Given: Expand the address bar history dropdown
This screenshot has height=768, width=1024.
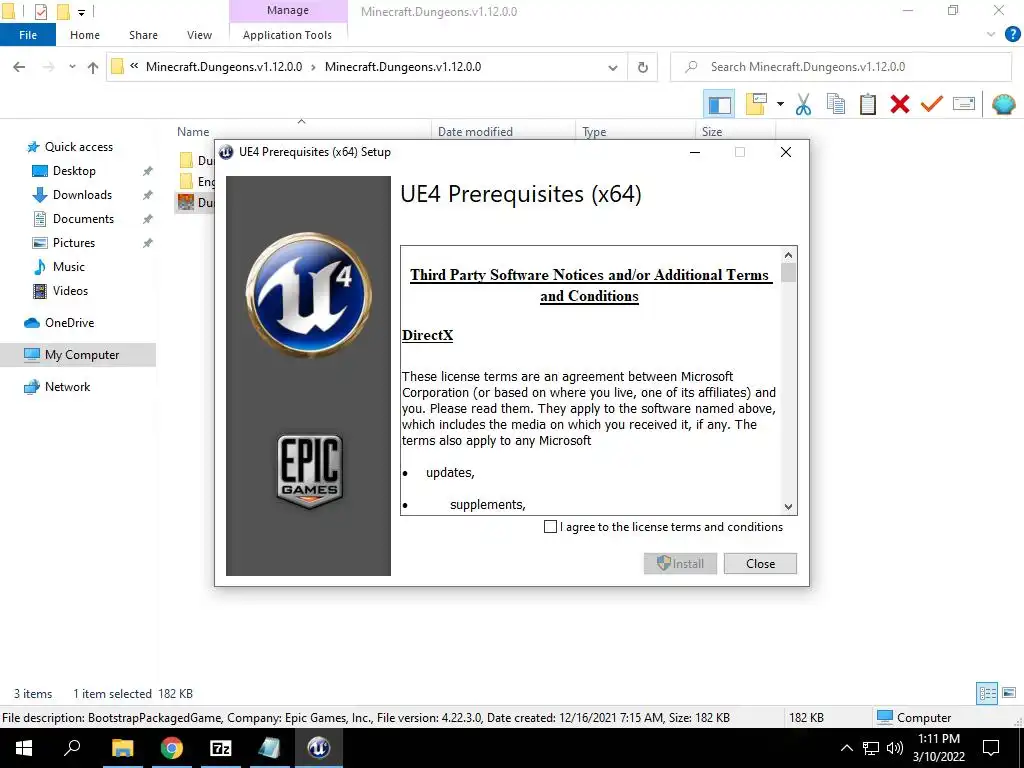Looking at the screenshot, I should click(613, 67).
